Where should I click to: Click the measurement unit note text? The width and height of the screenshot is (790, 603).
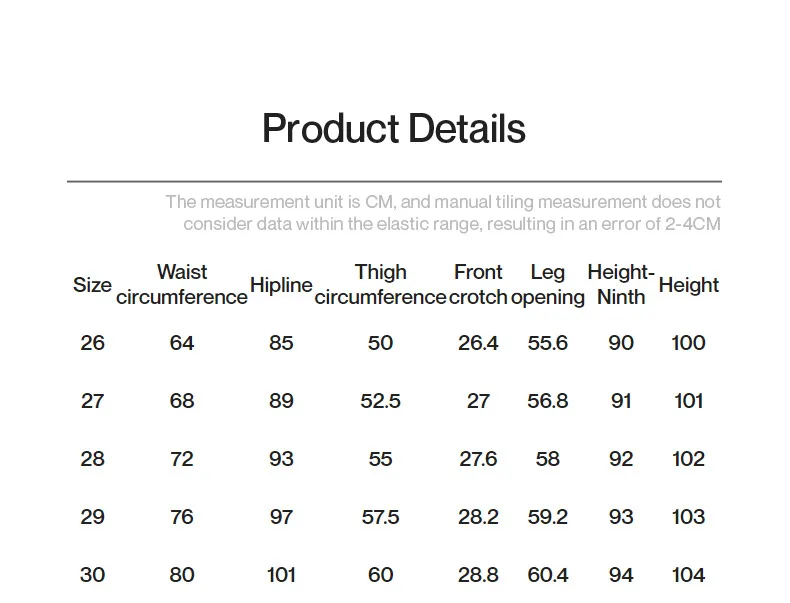[x=443, y=213]
